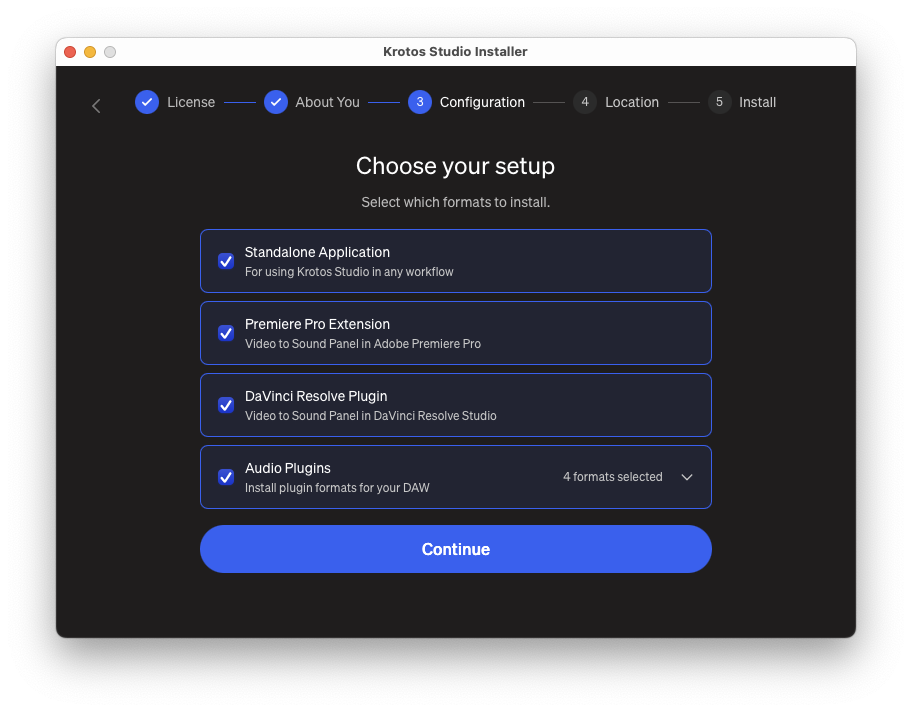Click the About You step checkmark circle
Screen dimensions: 912x712
(x=276, y=102)
